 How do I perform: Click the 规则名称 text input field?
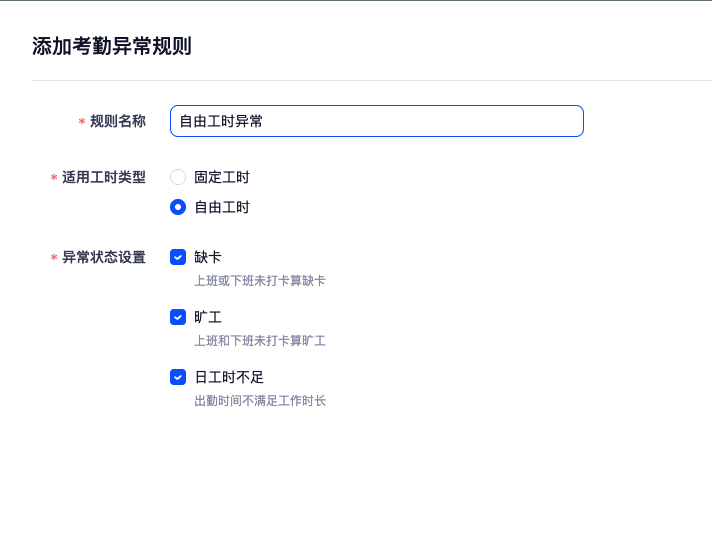click(376, 121)
